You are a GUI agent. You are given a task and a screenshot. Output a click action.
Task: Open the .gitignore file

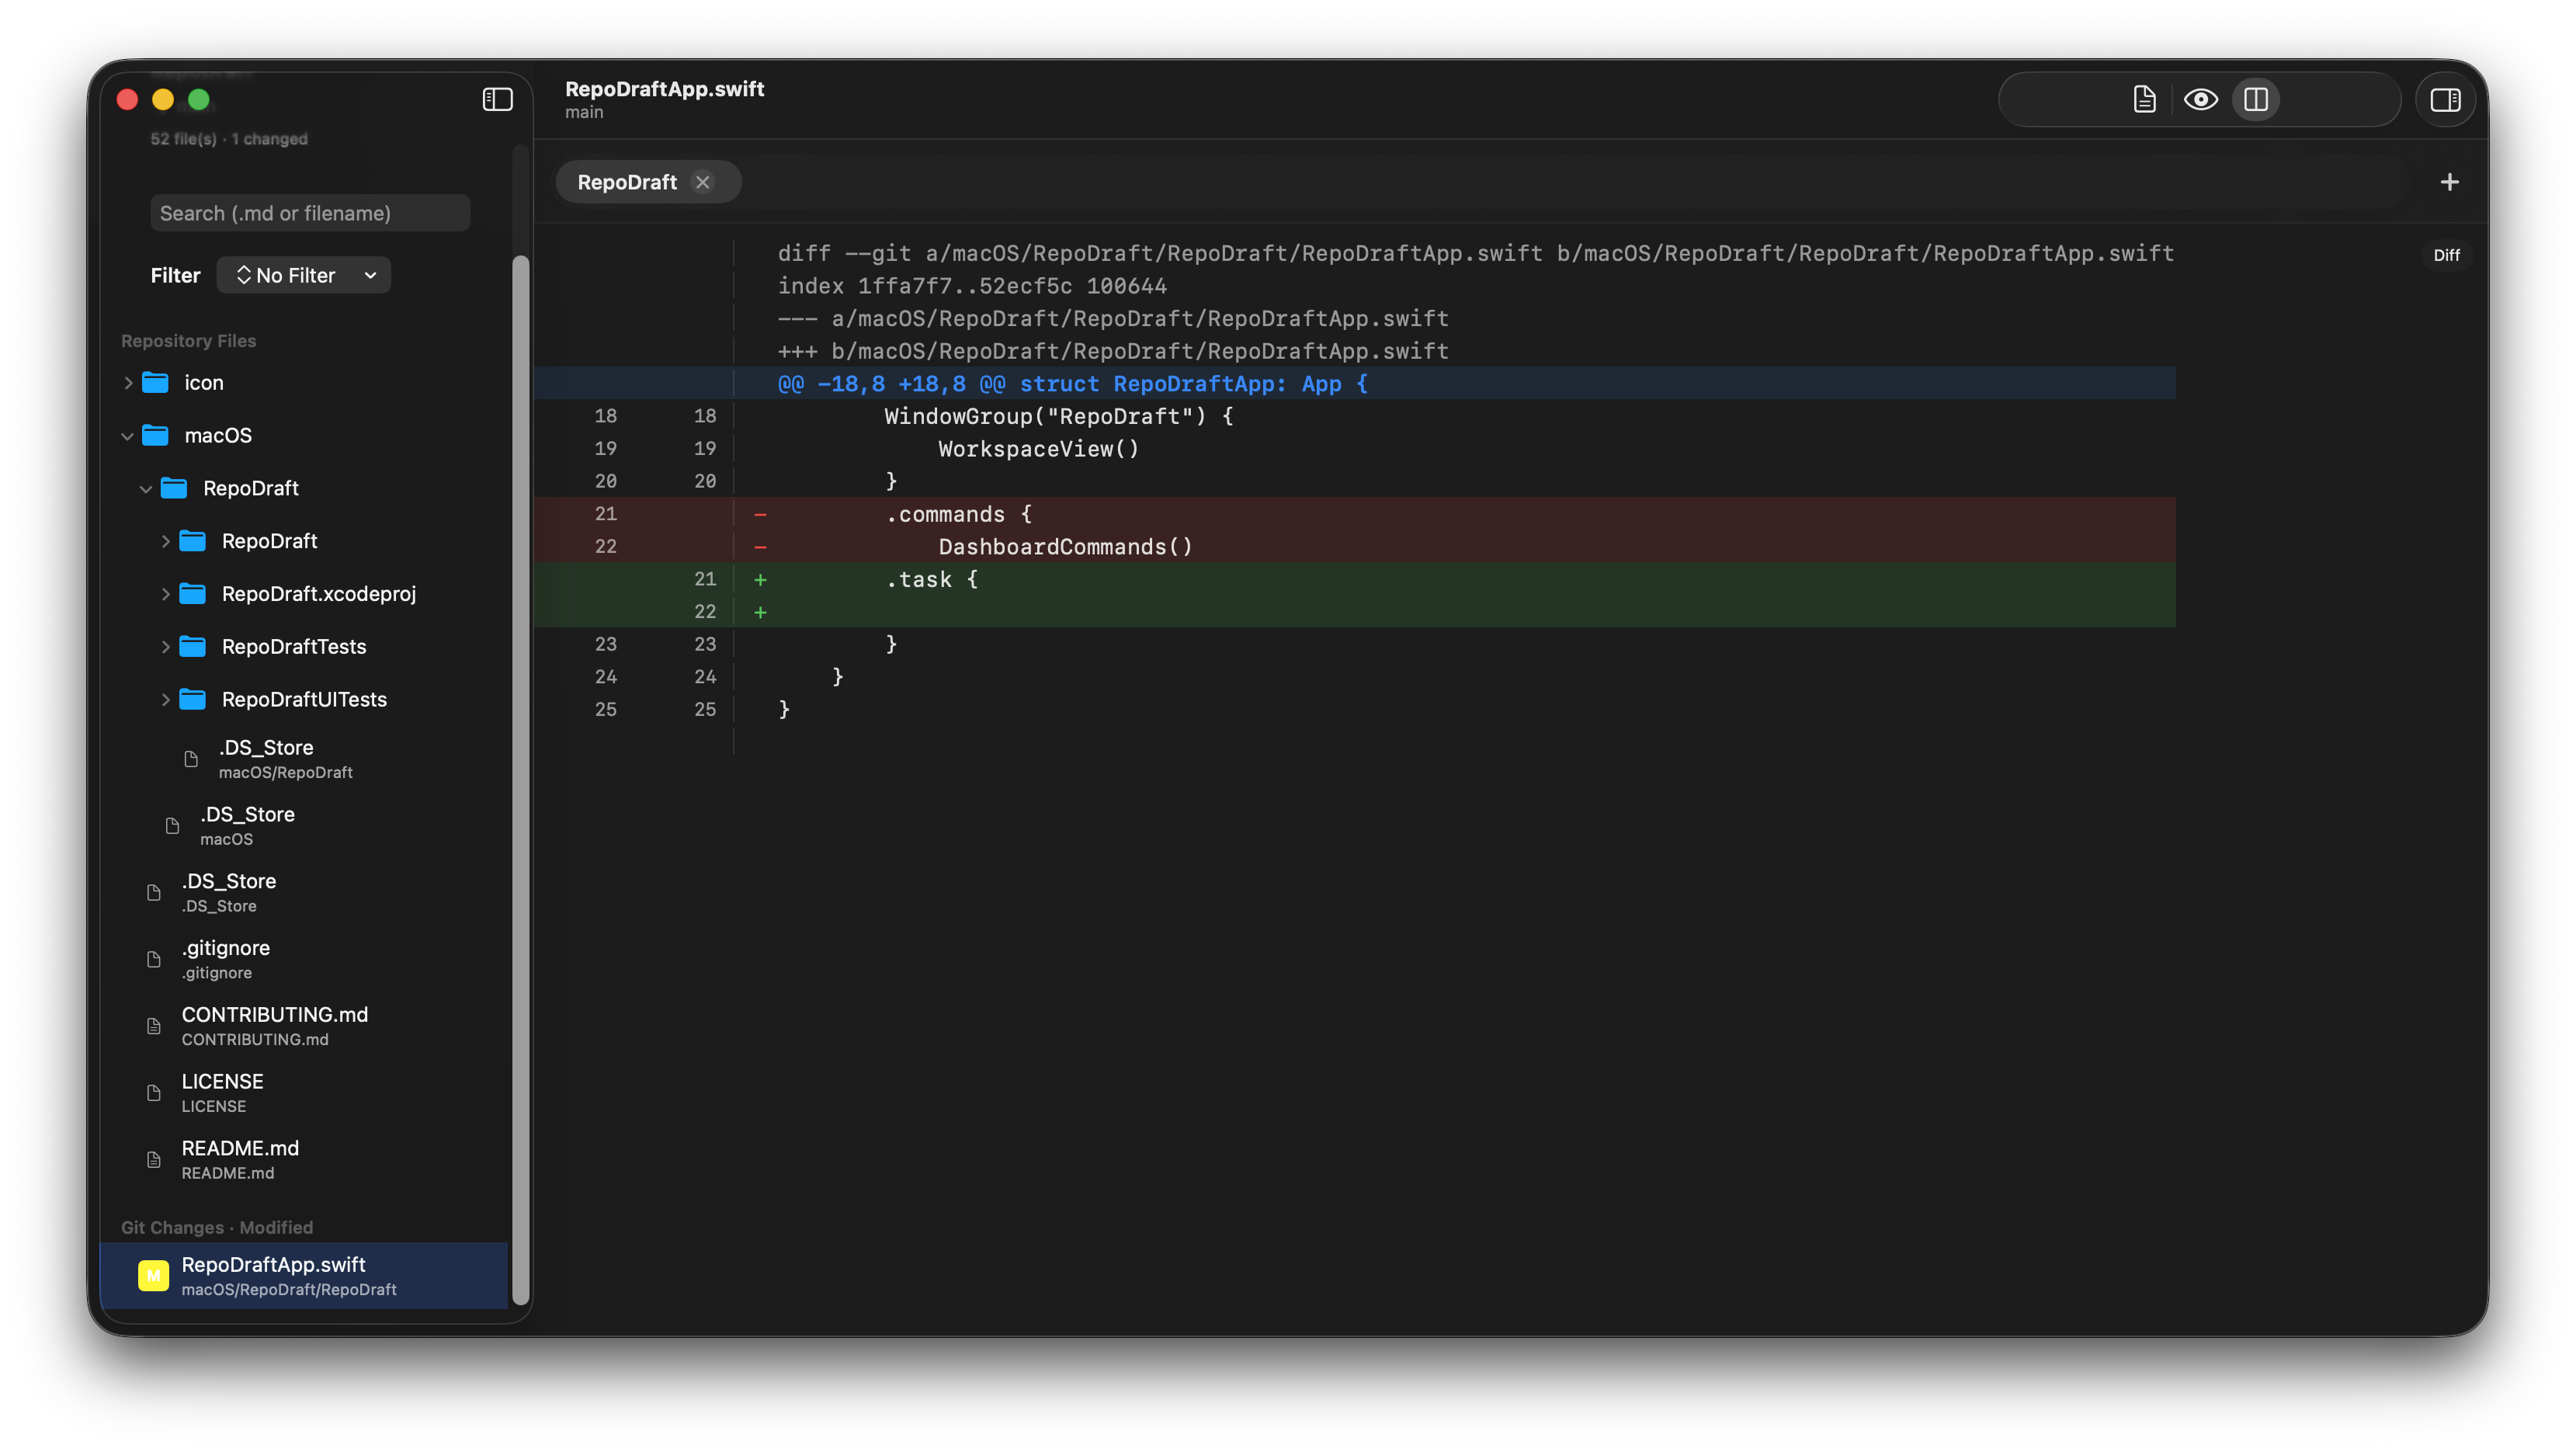coord(304,959)
